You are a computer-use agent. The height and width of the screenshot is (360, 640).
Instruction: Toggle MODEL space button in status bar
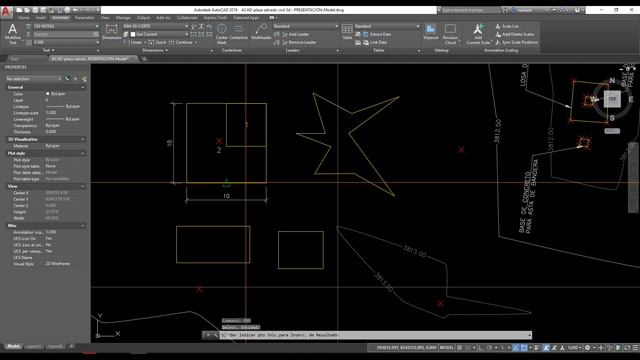click(x=447, y=348)
